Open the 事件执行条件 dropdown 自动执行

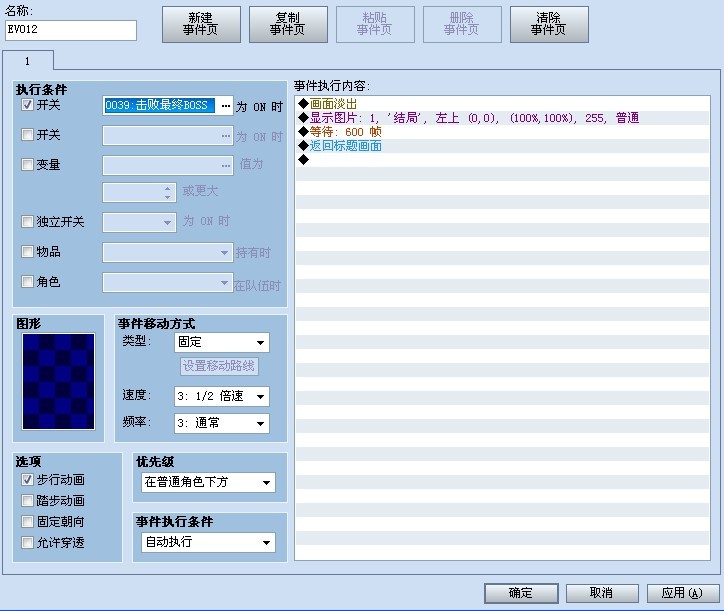pyautogui.click(x=208, y=542)
